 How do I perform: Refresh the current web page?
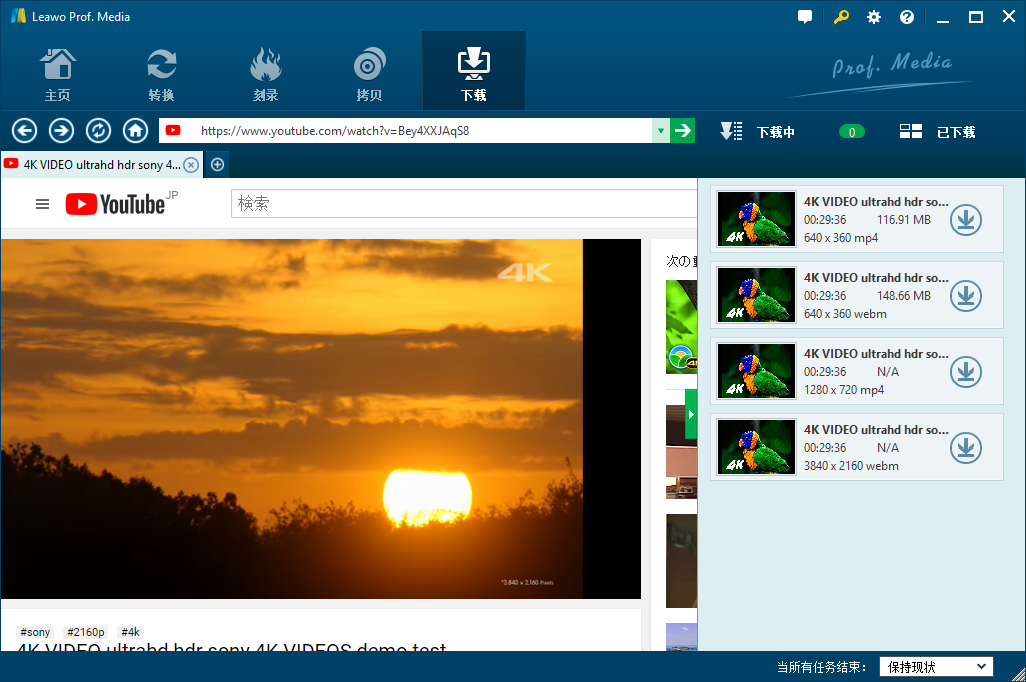[x=98, y=131]
